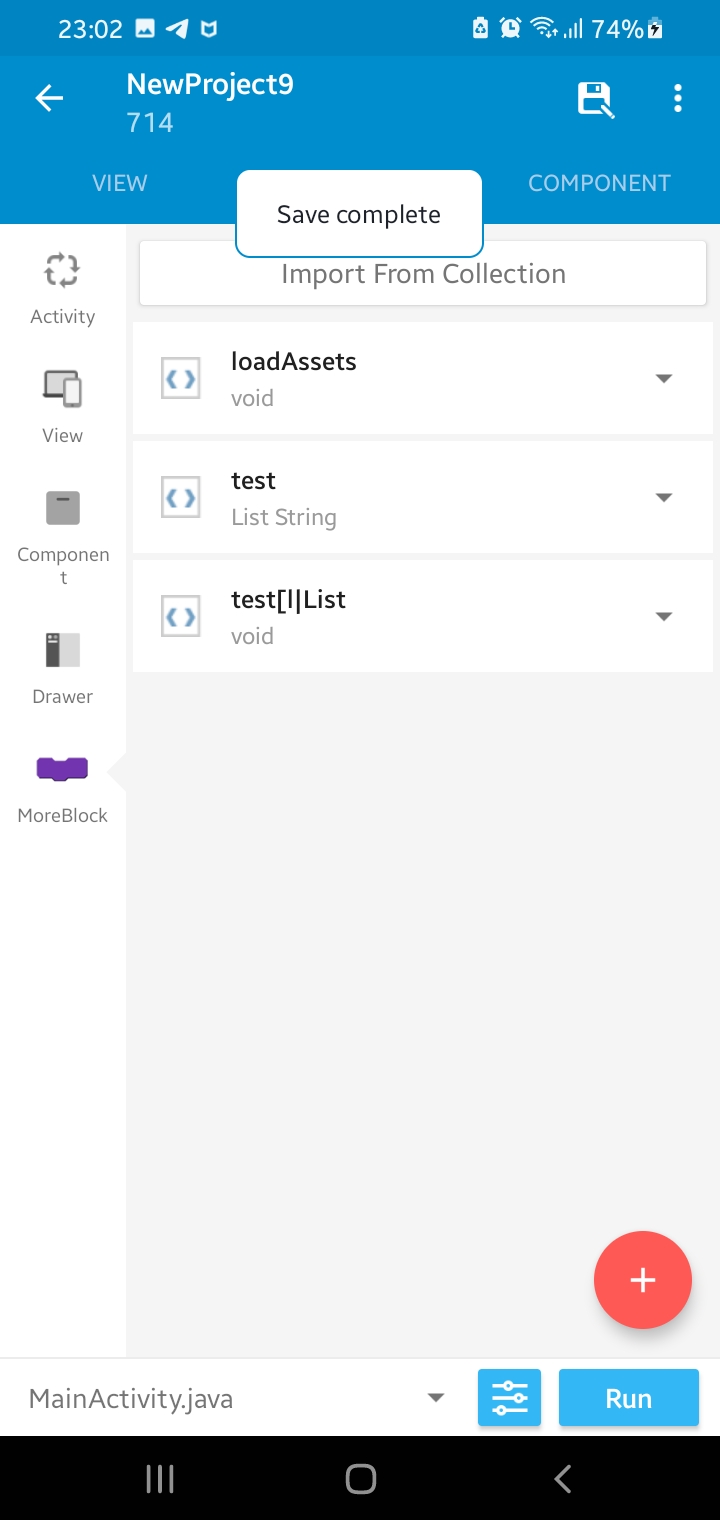Tap the code icon next to loadAssets
This screenshot has width=720, height=1520.
click(x=180, y=378)
